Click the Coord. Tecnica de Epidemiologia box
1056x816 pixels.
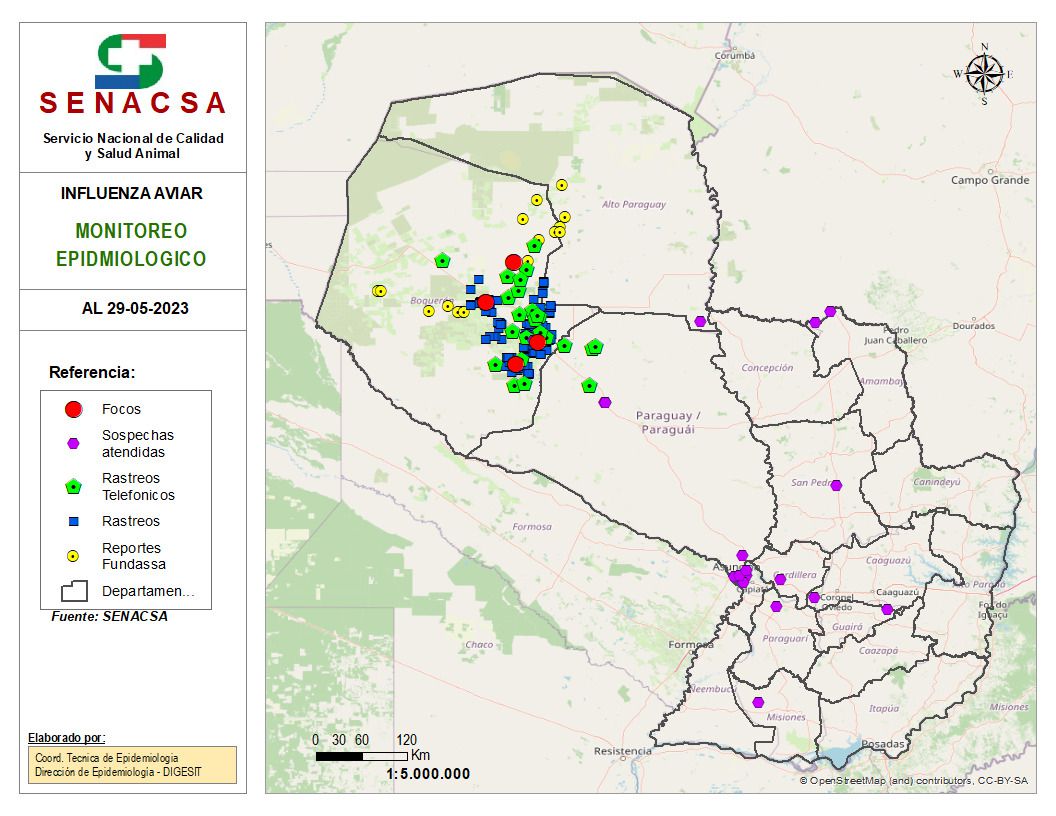coord(132,765)
